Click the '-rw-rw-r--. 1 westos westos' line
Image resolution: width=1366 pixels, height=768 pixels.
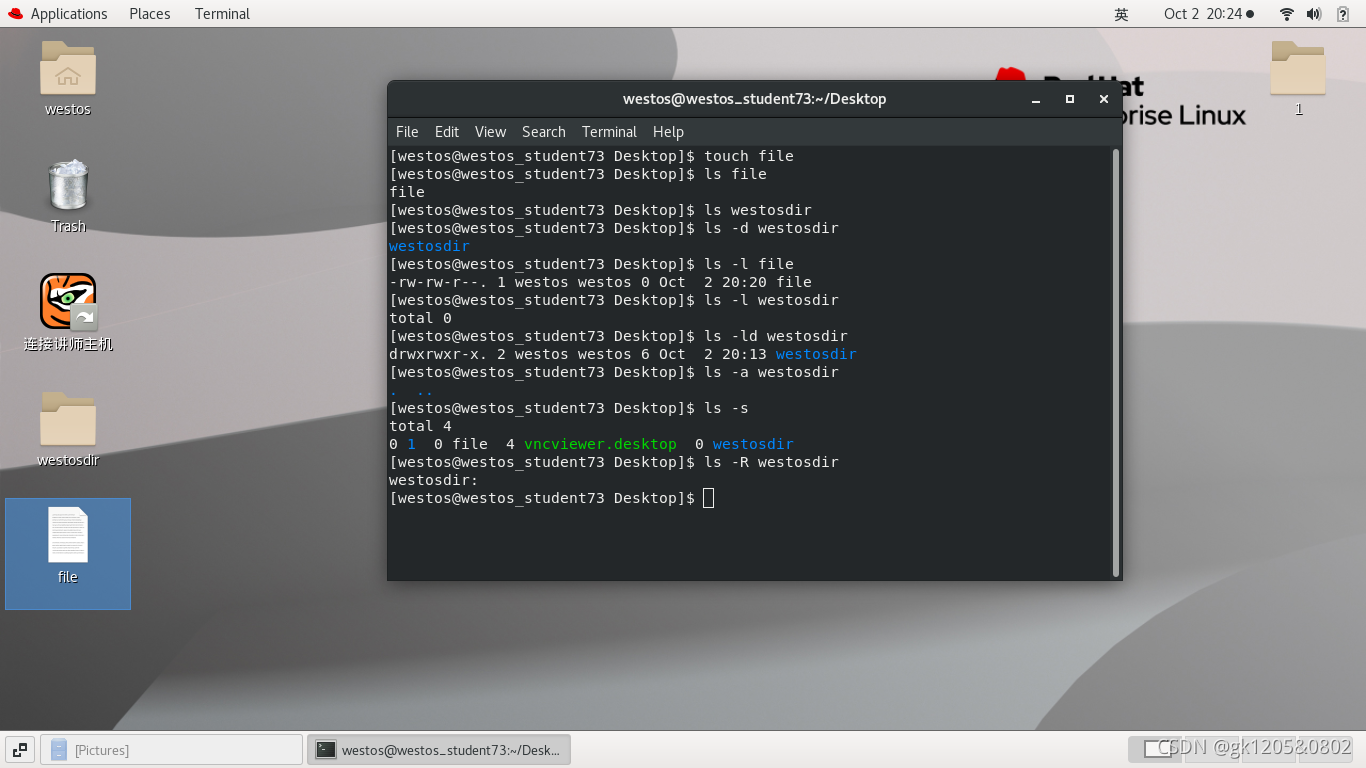pos(600,282)
